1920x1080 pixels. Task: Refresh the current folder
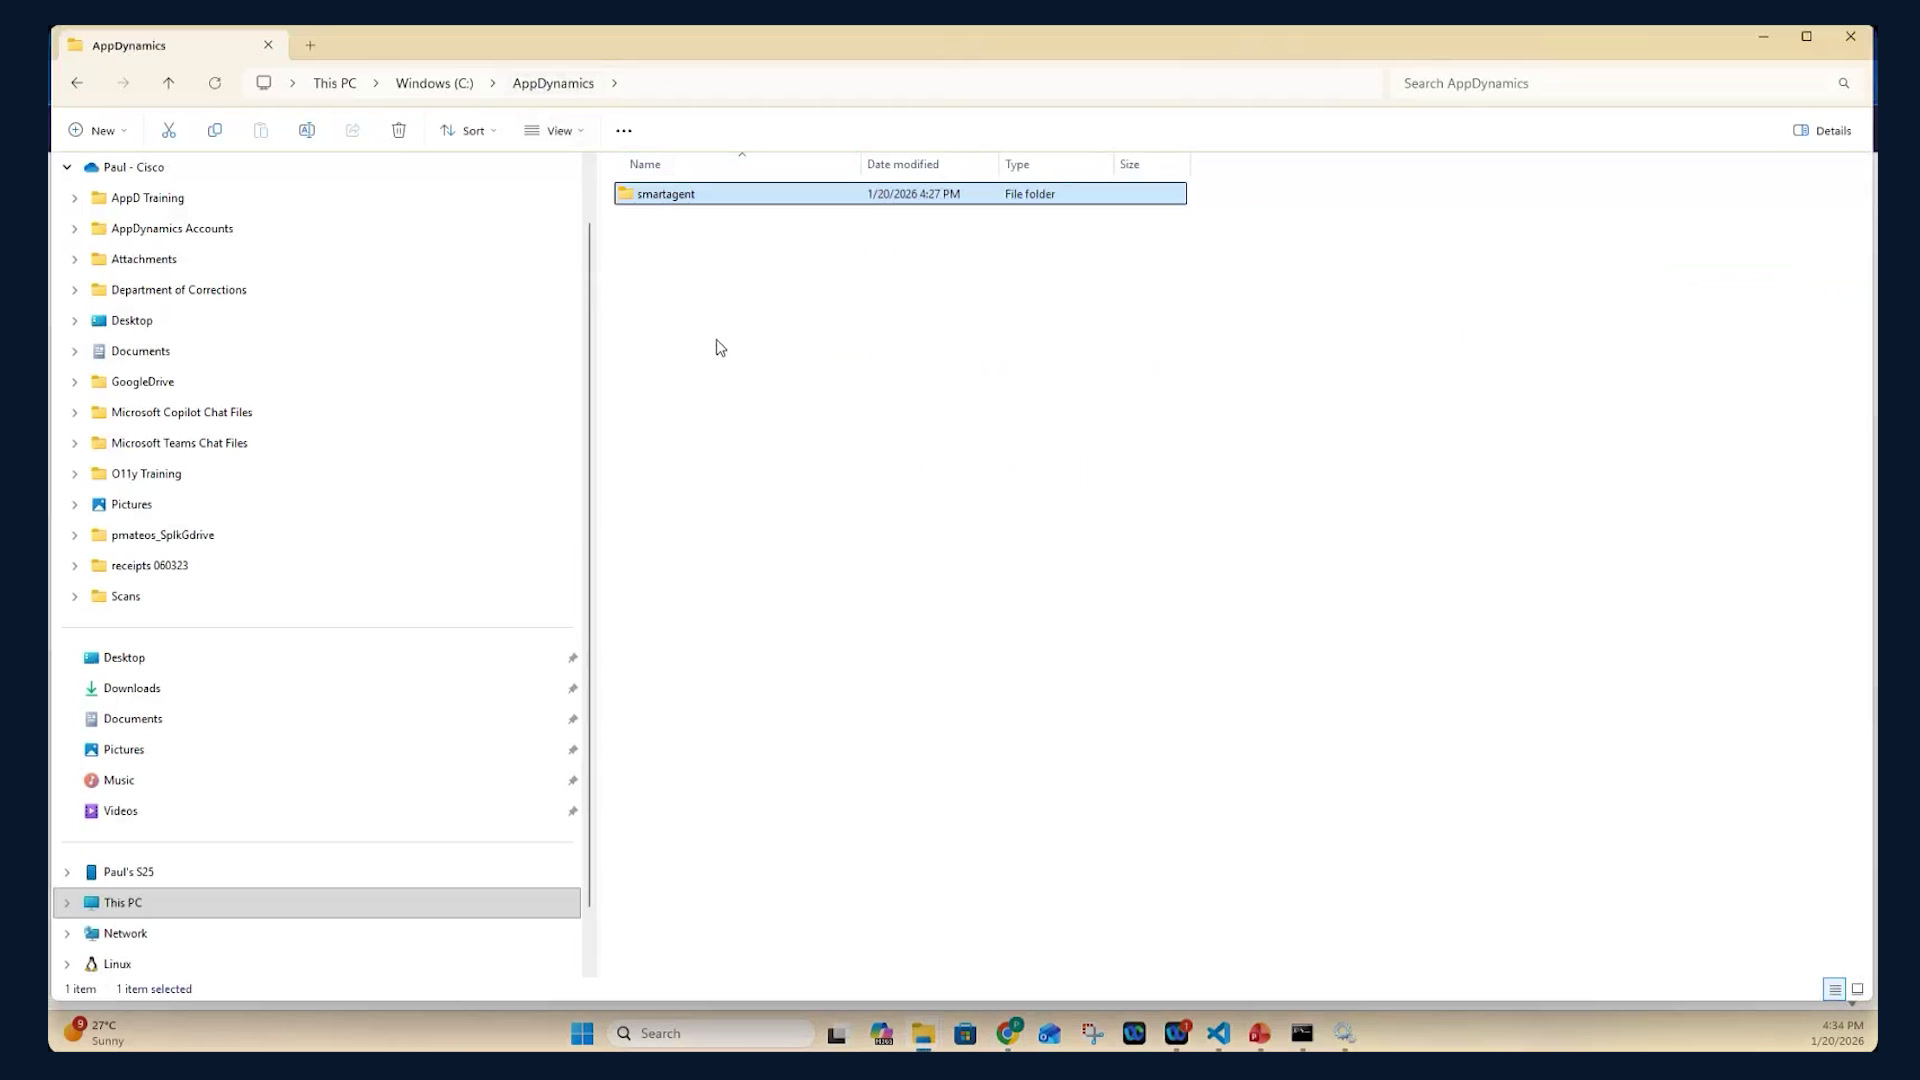click(x=214, y=83)
